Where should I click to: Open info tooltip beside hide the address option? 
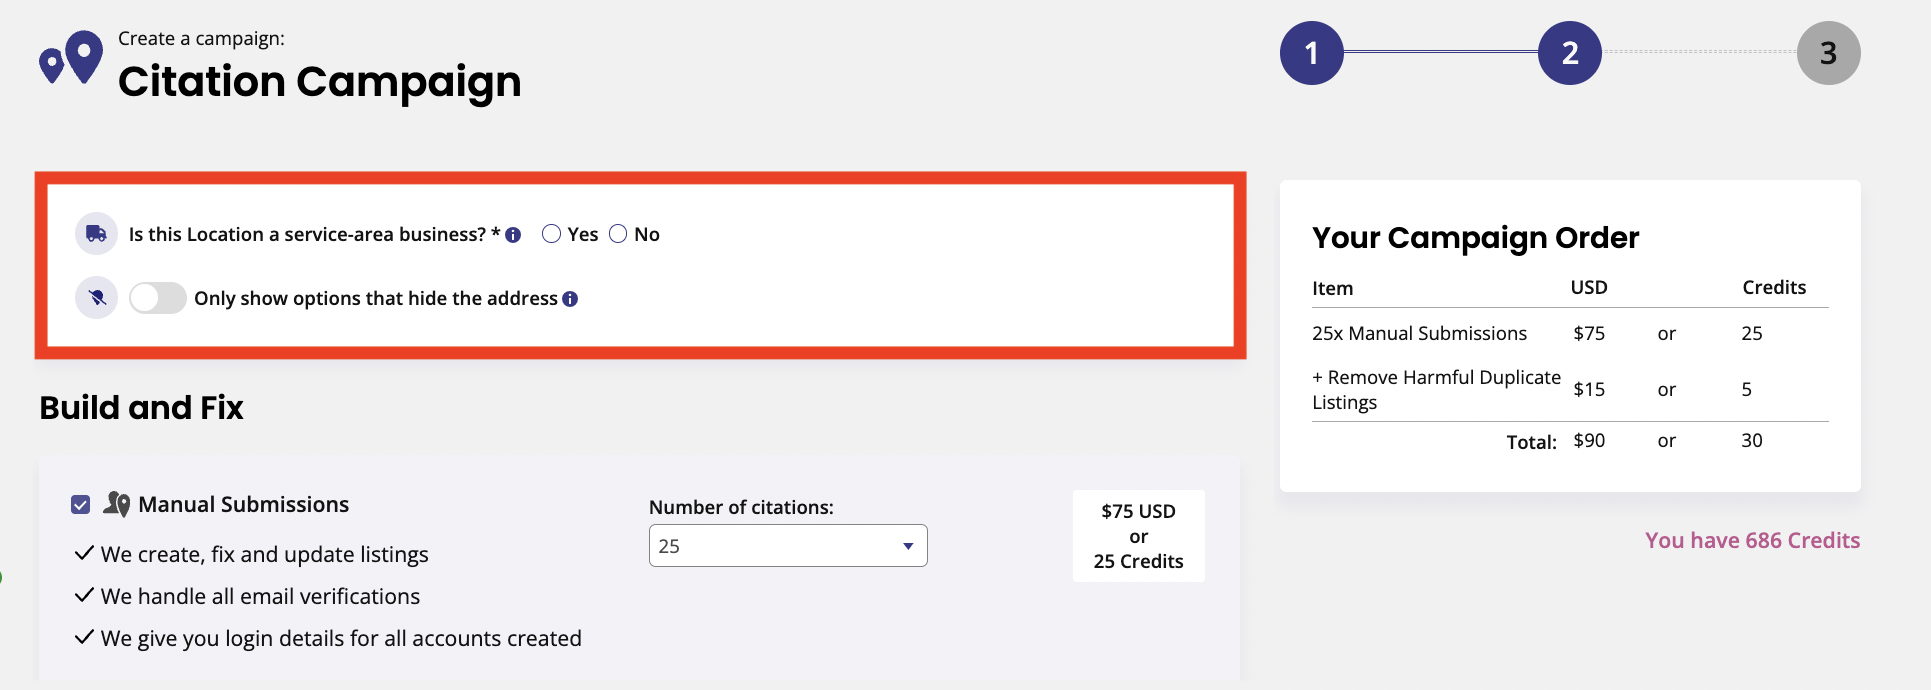pyautogui.click(x=570, y=299)
